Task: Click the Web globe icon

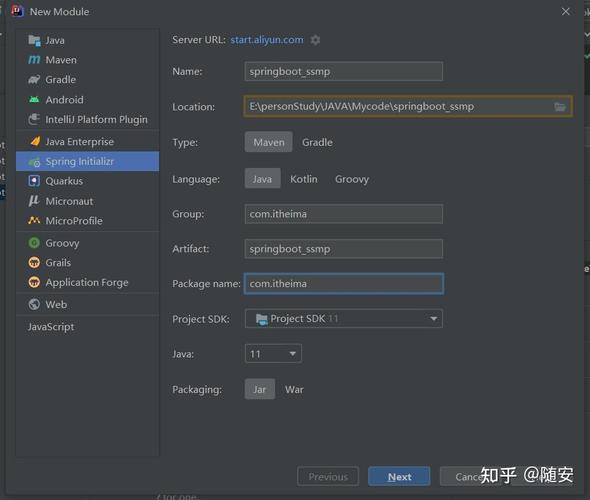Action: (34, 304)
